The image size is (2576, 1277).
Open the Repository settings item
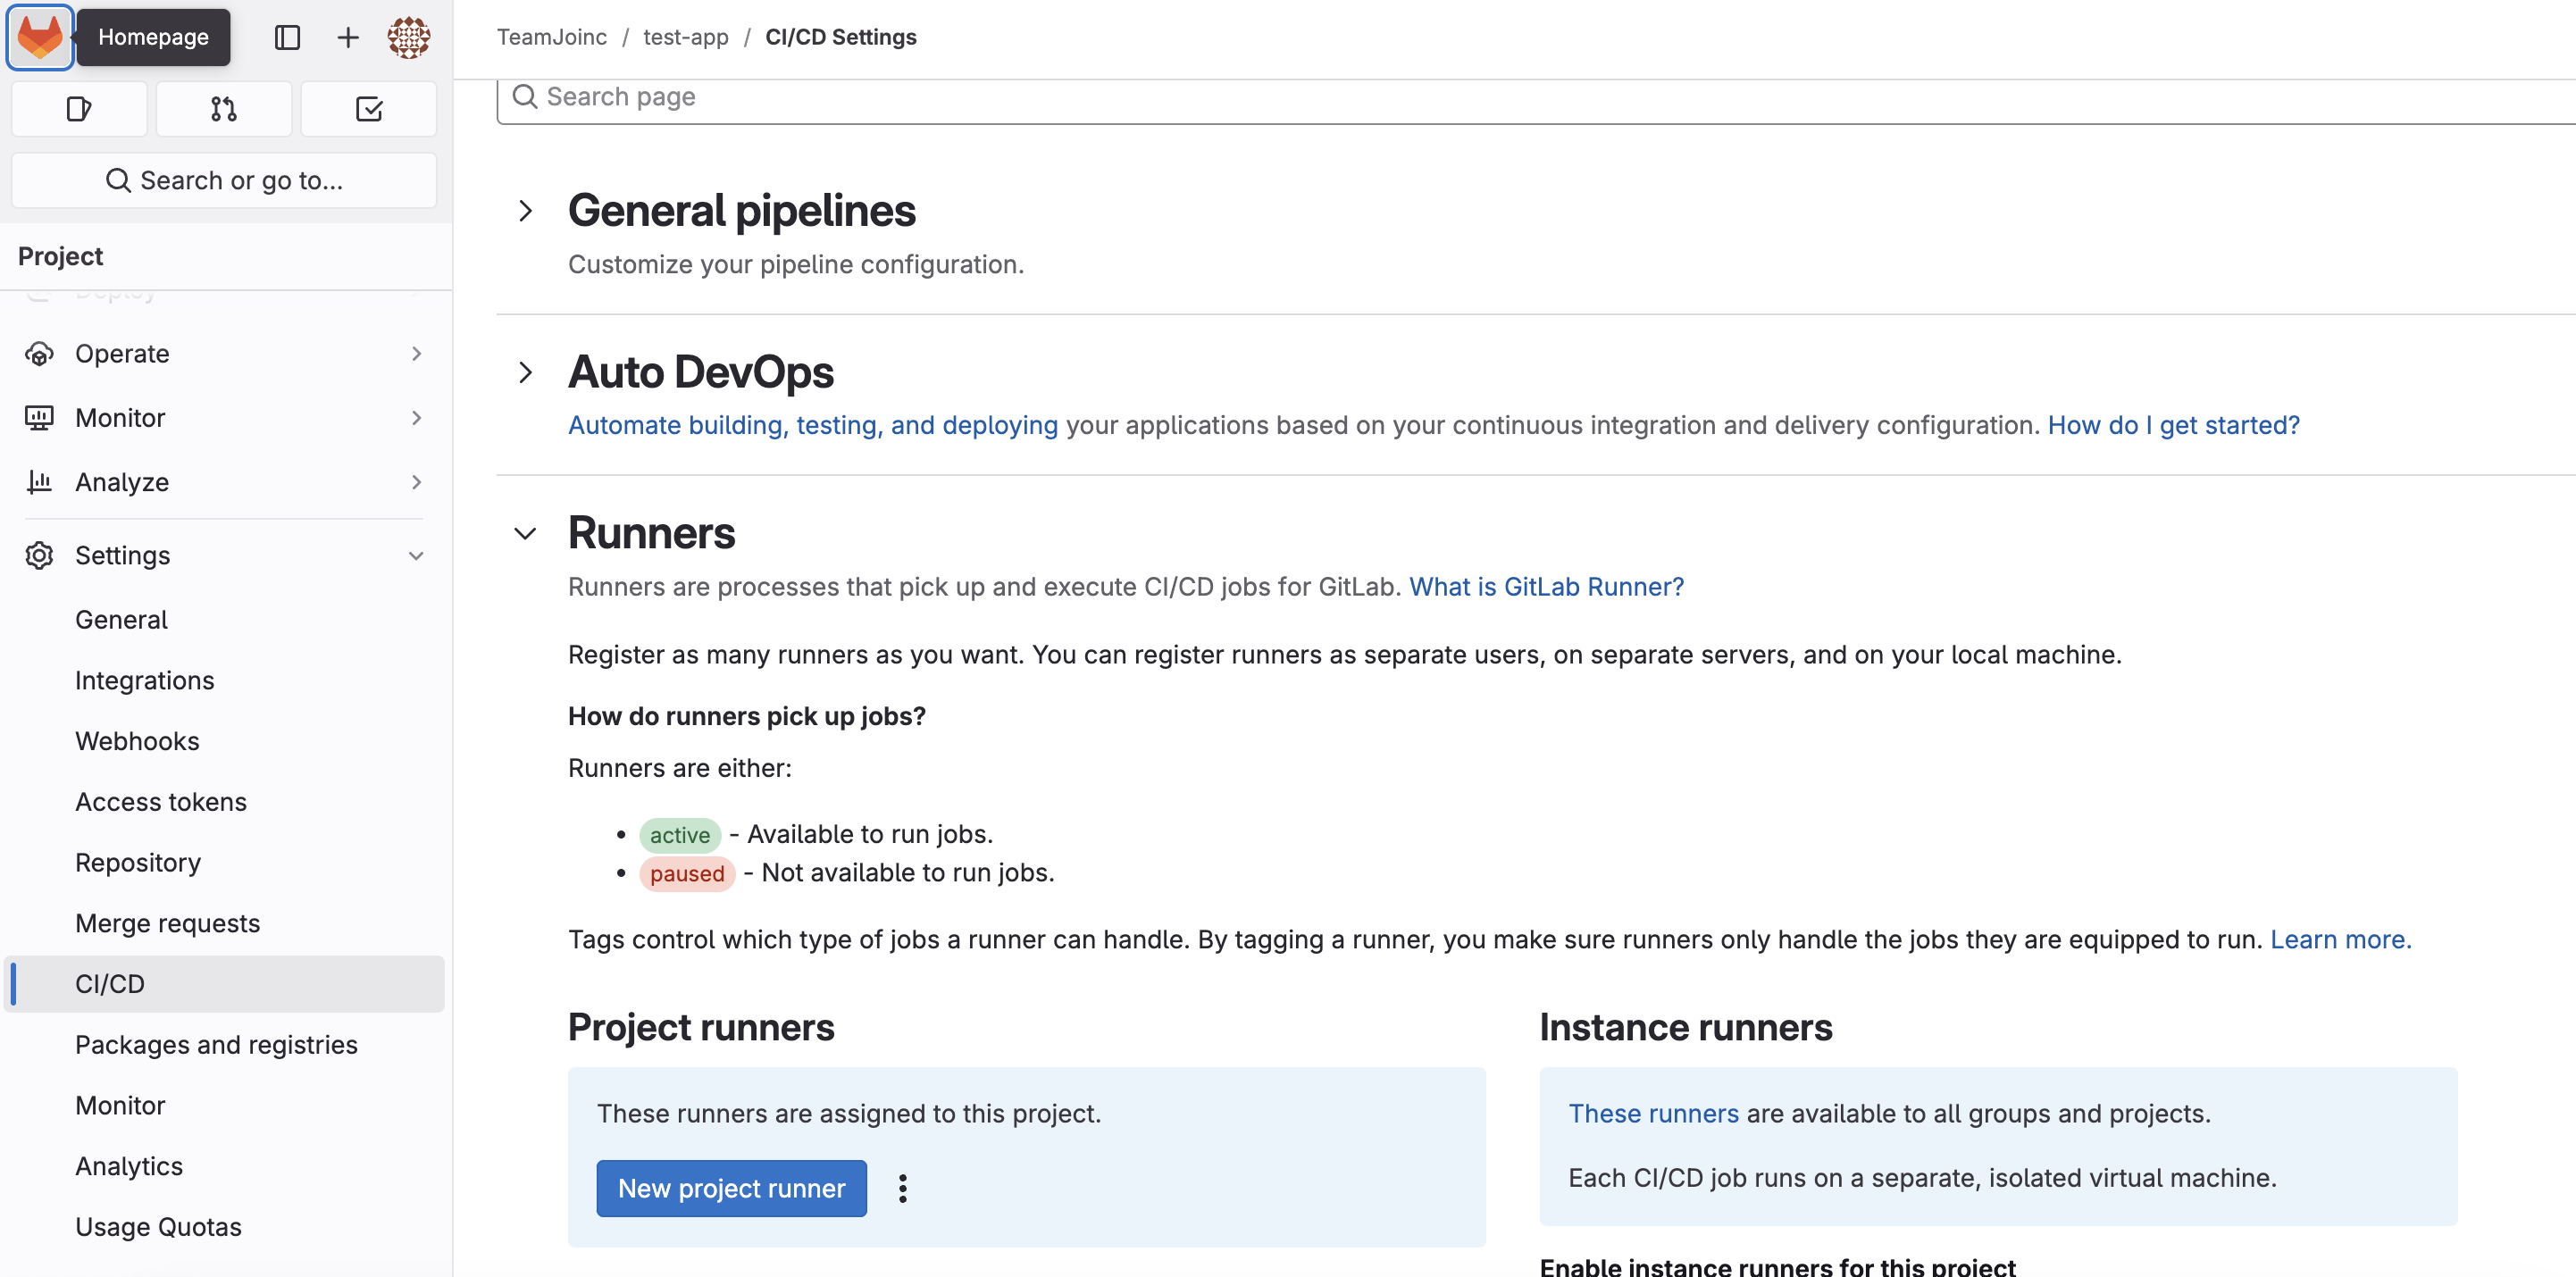click(x=138, y=862)
